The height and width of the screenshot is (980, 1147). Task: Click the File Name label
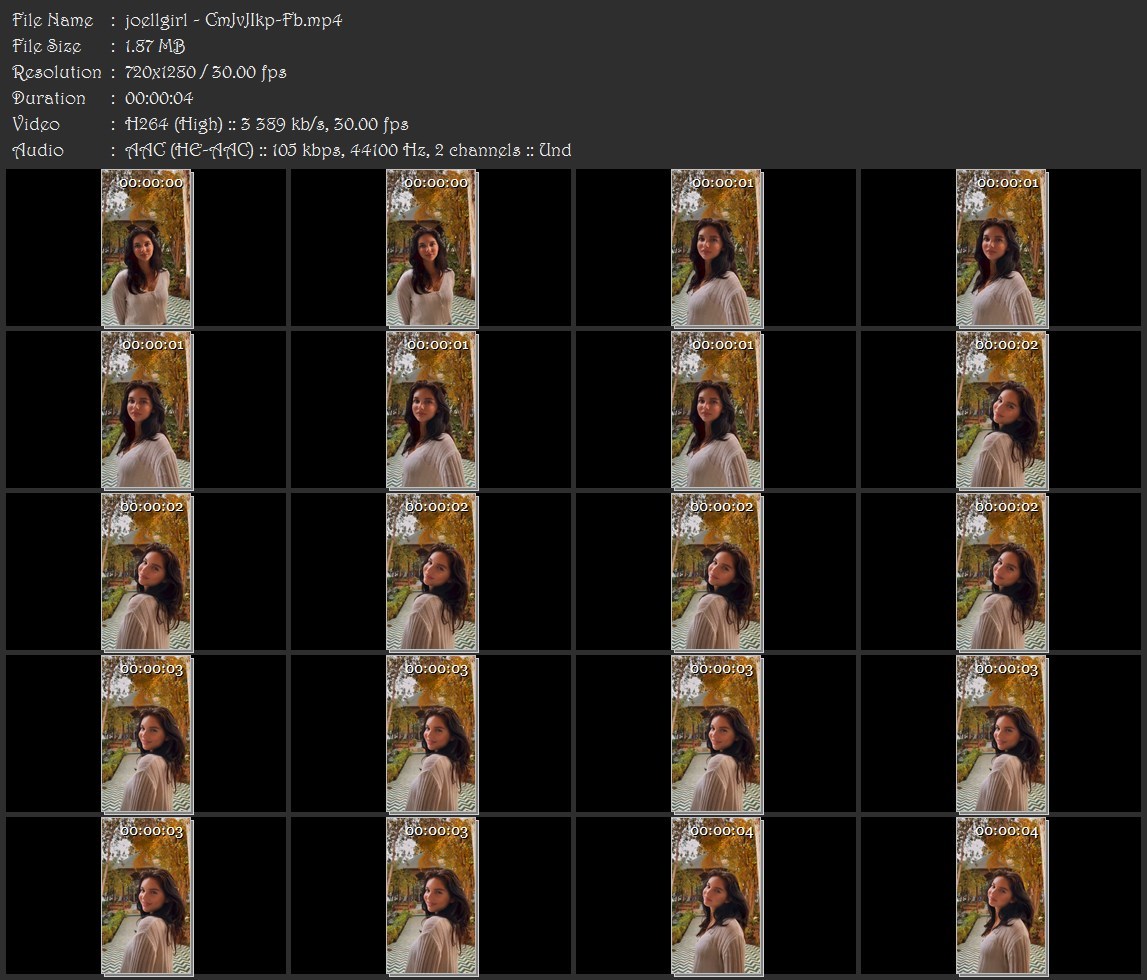pyautogui.click(x=53, y=20)
